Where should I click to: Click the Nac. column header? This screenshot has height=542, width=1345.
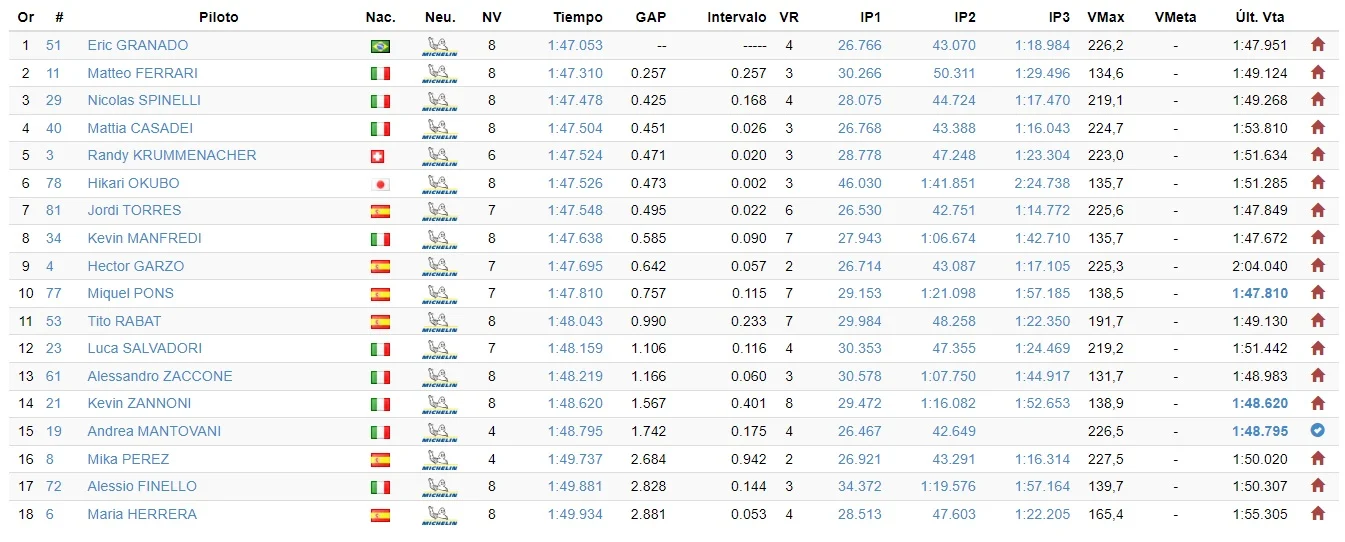pyautogui.click(x=380, y=17)
